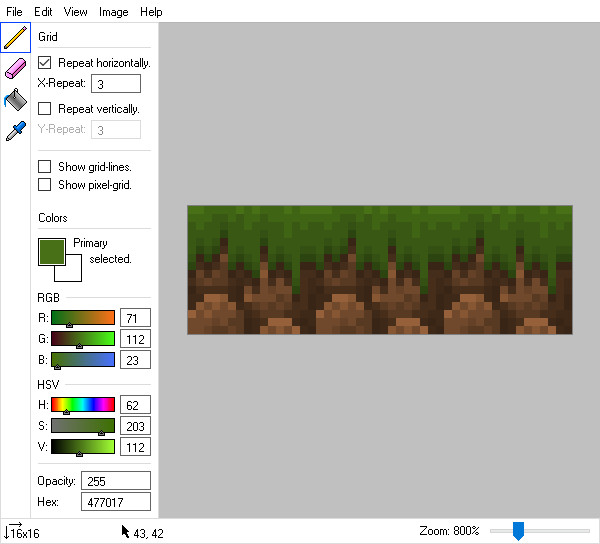Open the Help menu
600x544 pixels.
point(151,12)
